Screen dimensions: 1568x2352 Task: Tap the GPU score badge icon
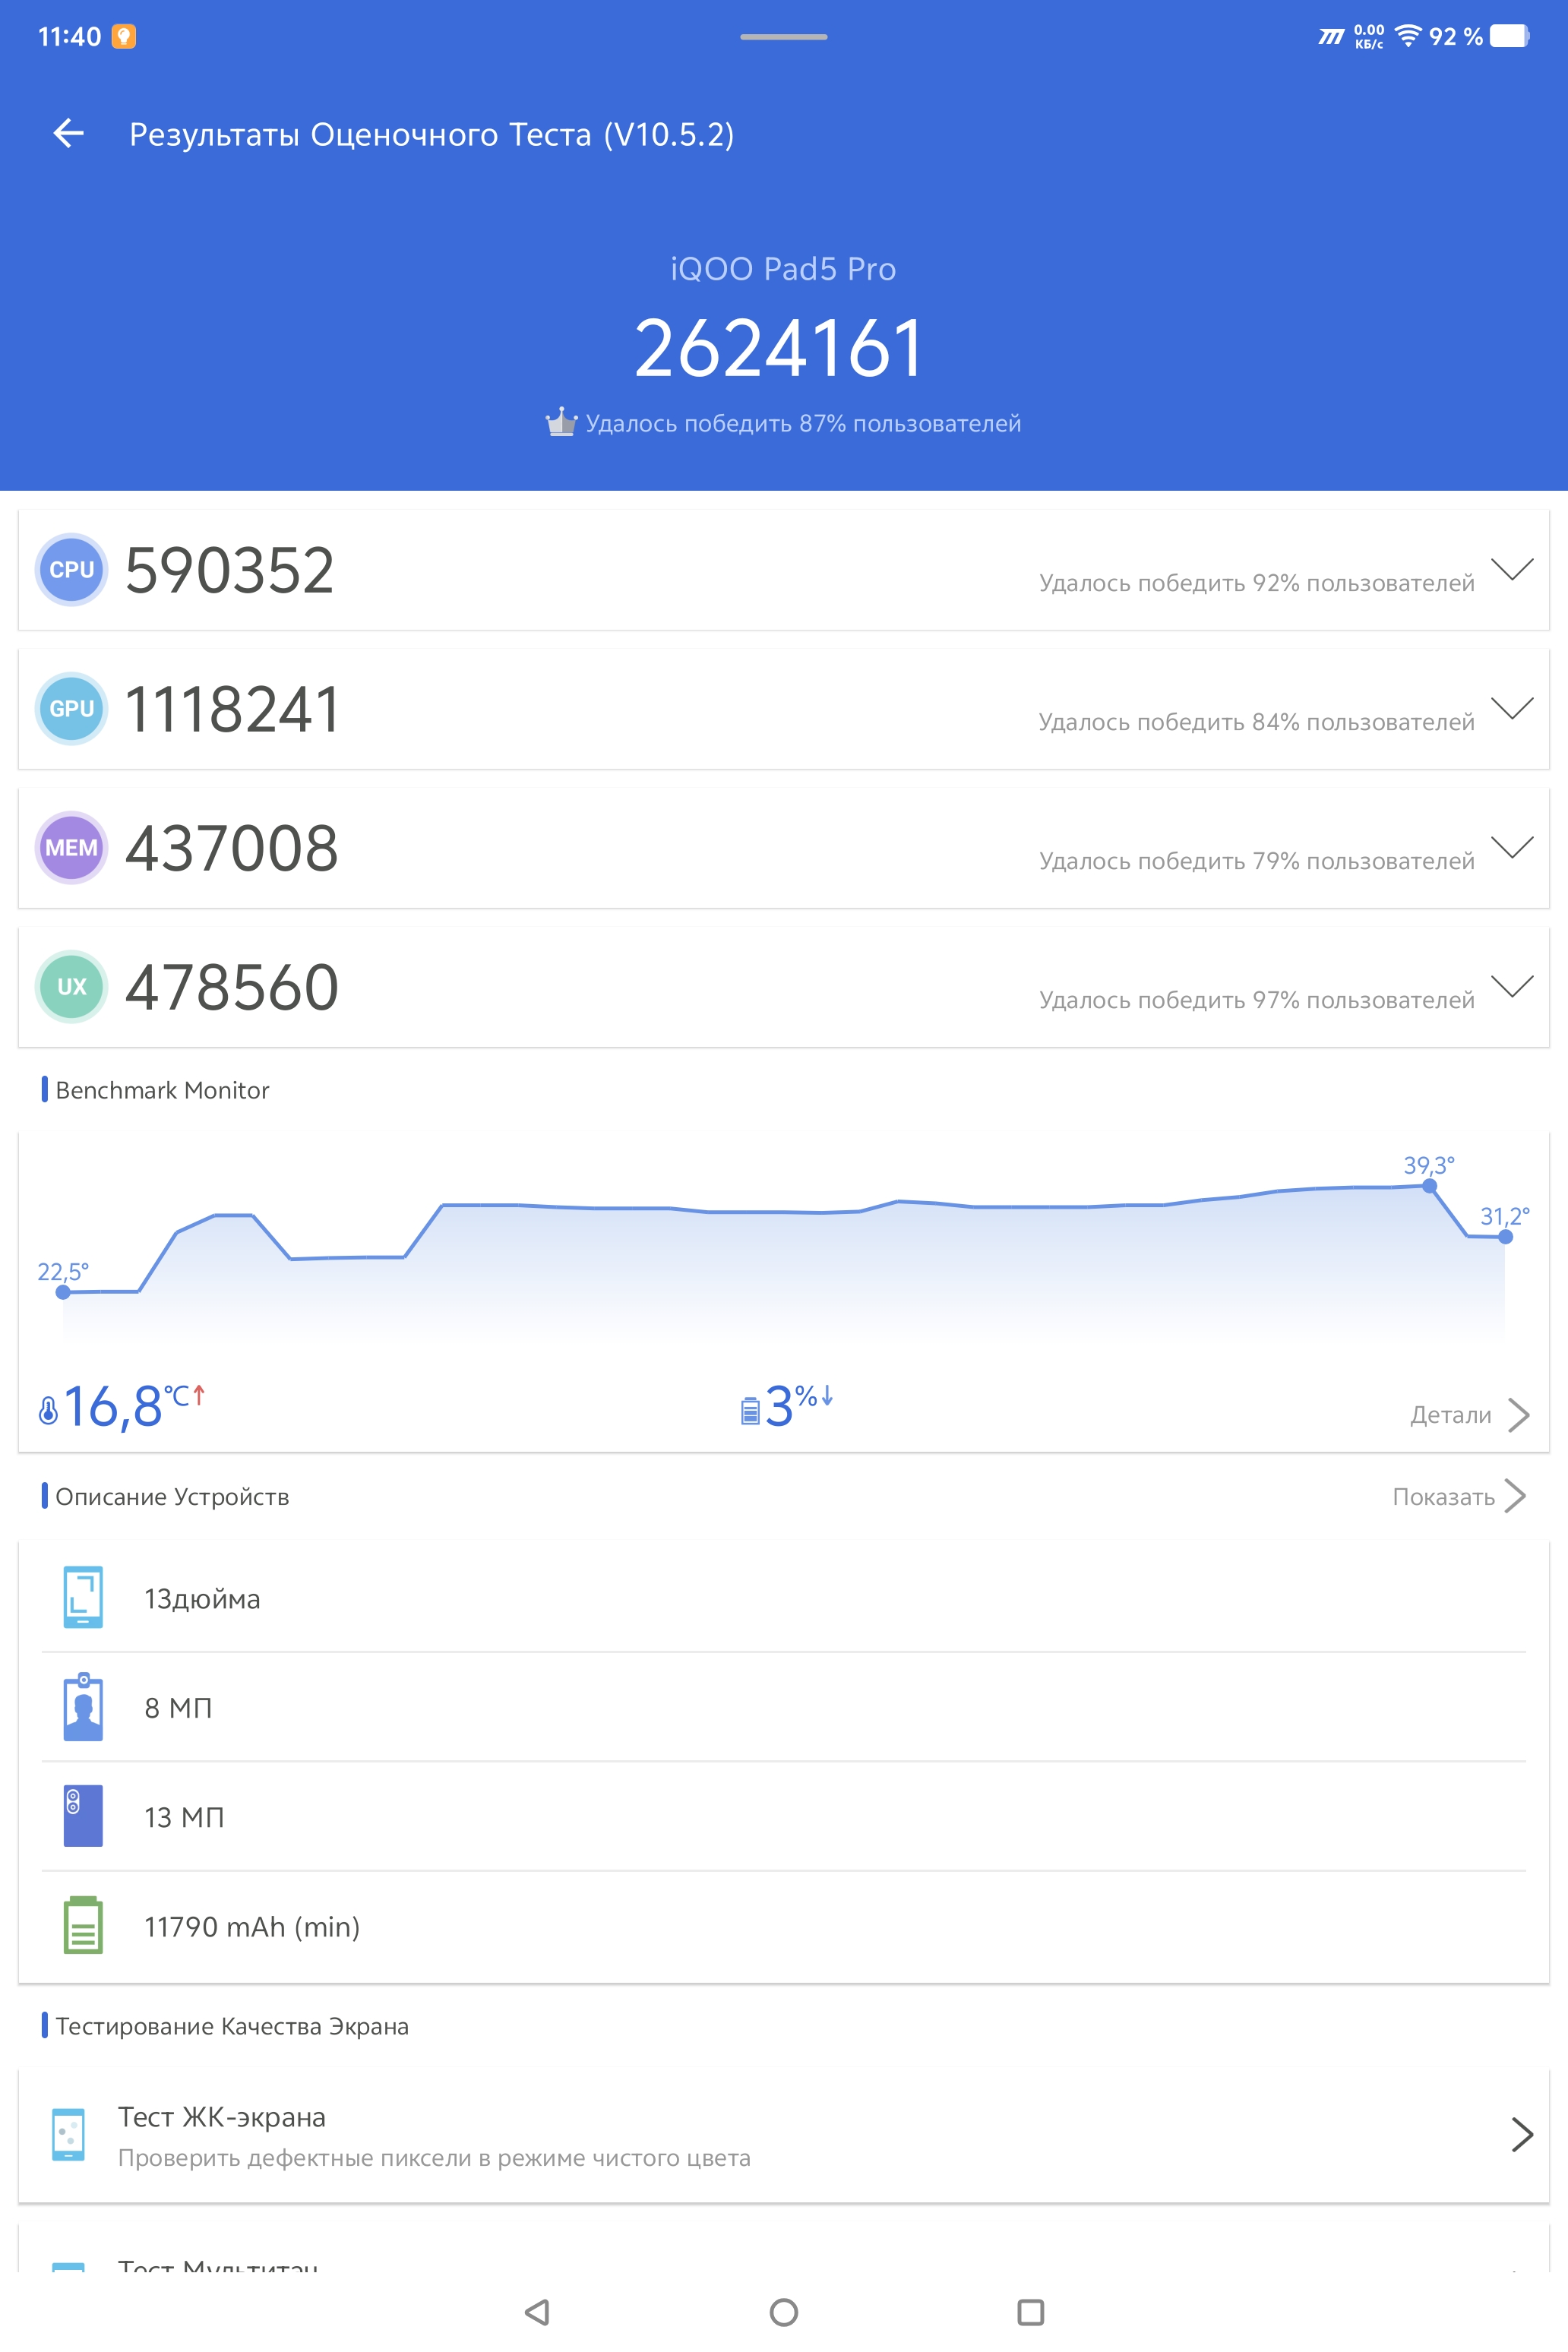click(x=71, y=708)
